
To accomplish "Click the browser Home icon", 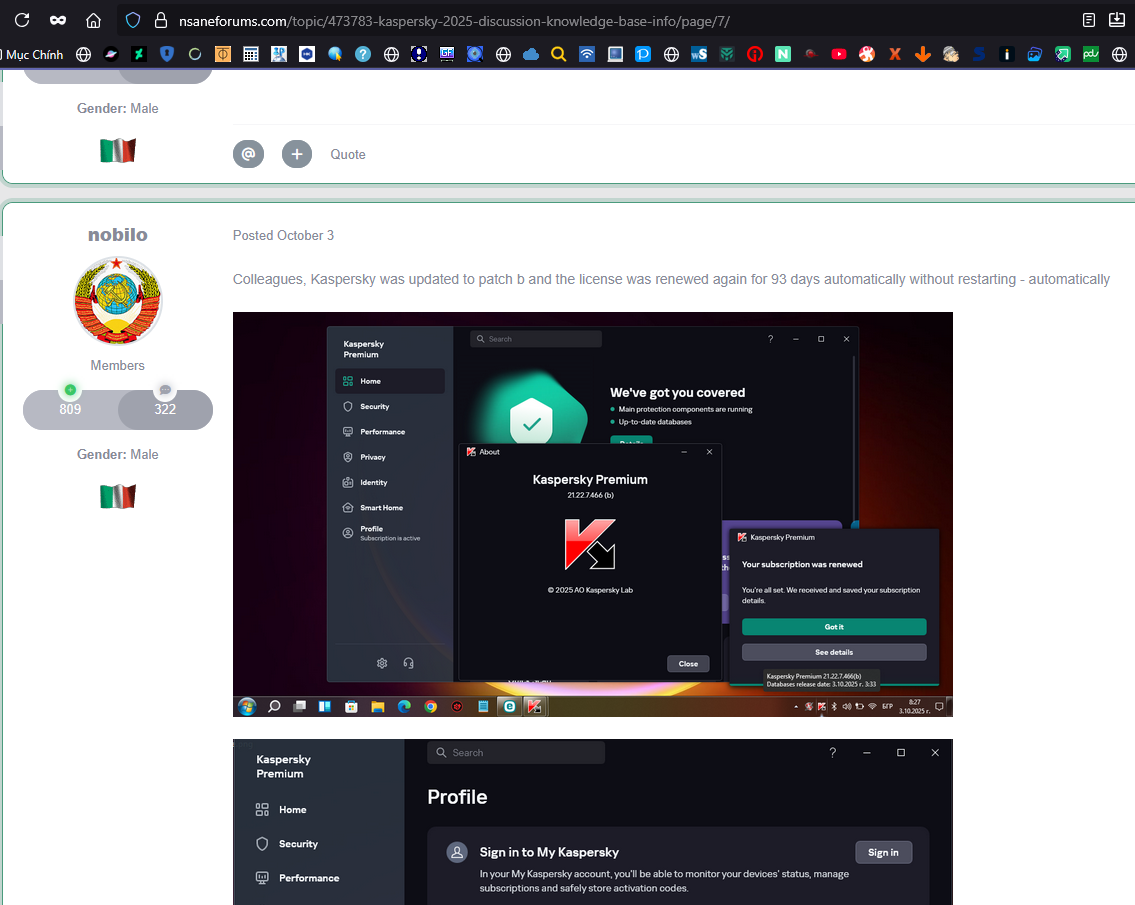I will click(93, 20).
